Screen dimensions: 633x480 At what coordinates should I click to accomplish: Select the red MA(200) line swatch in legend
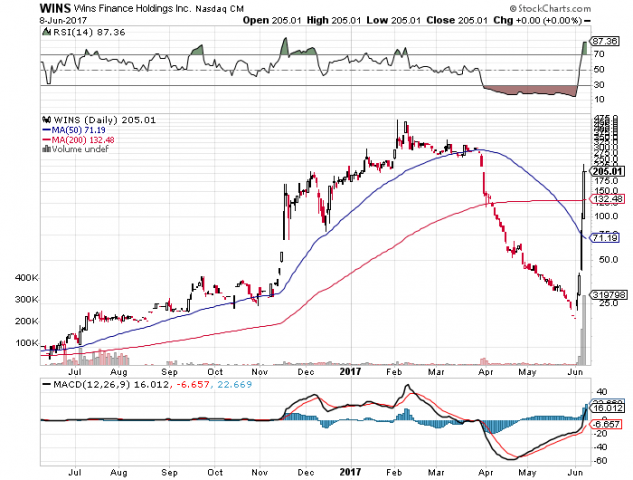[x=46, y=140]
